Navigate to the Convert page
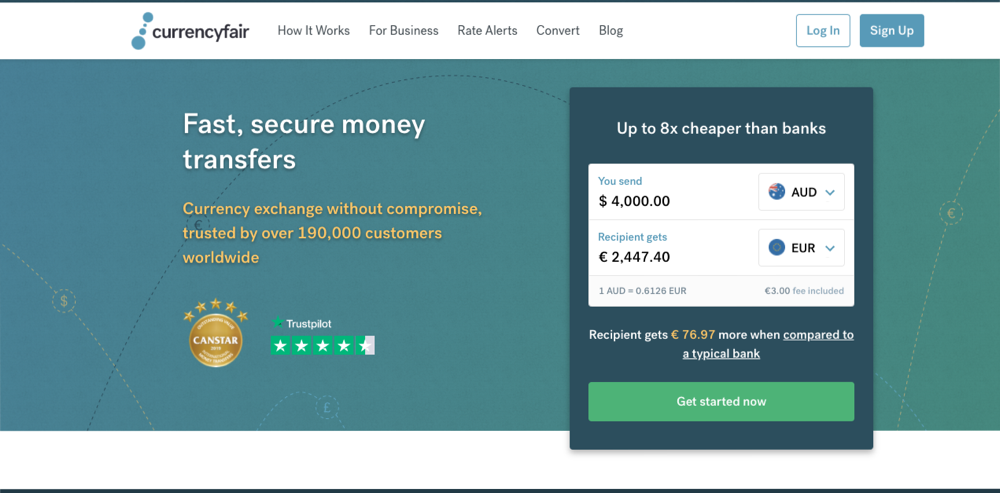The height and width of the screenshot is (493, 1000). [557, 31]
